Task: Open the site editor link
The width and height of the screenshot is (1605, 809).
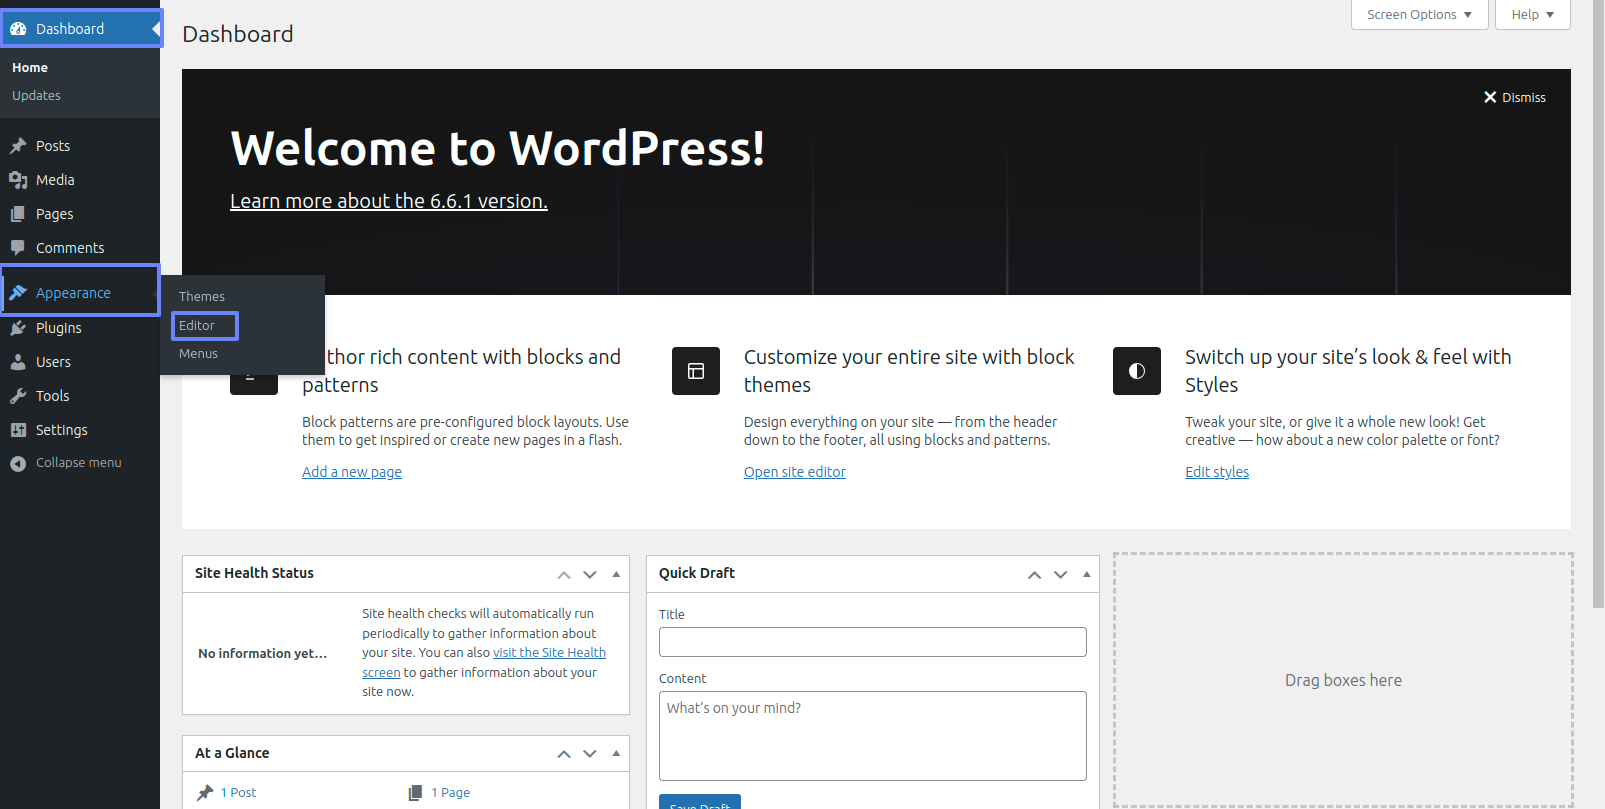Action: coord(794,472)
